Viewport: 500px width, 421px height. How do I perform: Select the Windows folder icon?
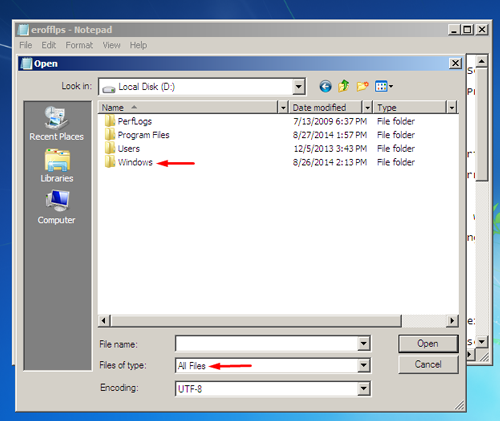(110, 162)
